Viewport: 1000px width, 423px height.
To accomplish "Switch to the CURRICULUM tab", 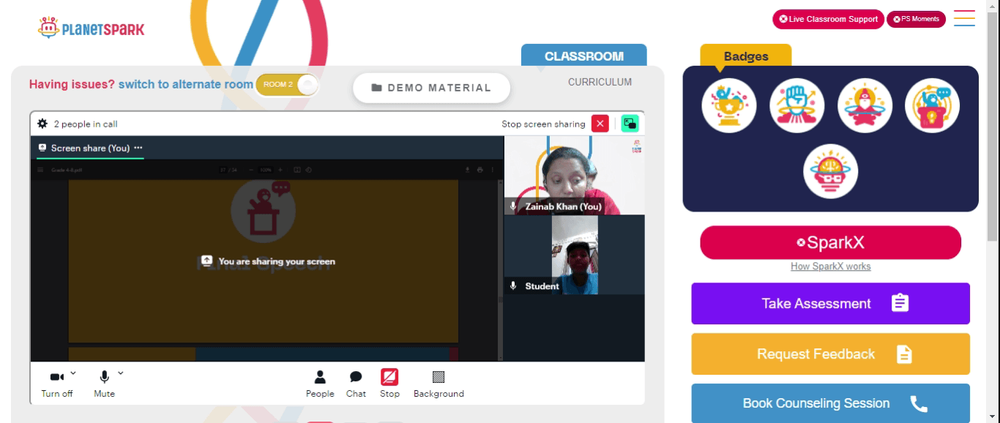I will pyautogui.click(x=600, y=82).
